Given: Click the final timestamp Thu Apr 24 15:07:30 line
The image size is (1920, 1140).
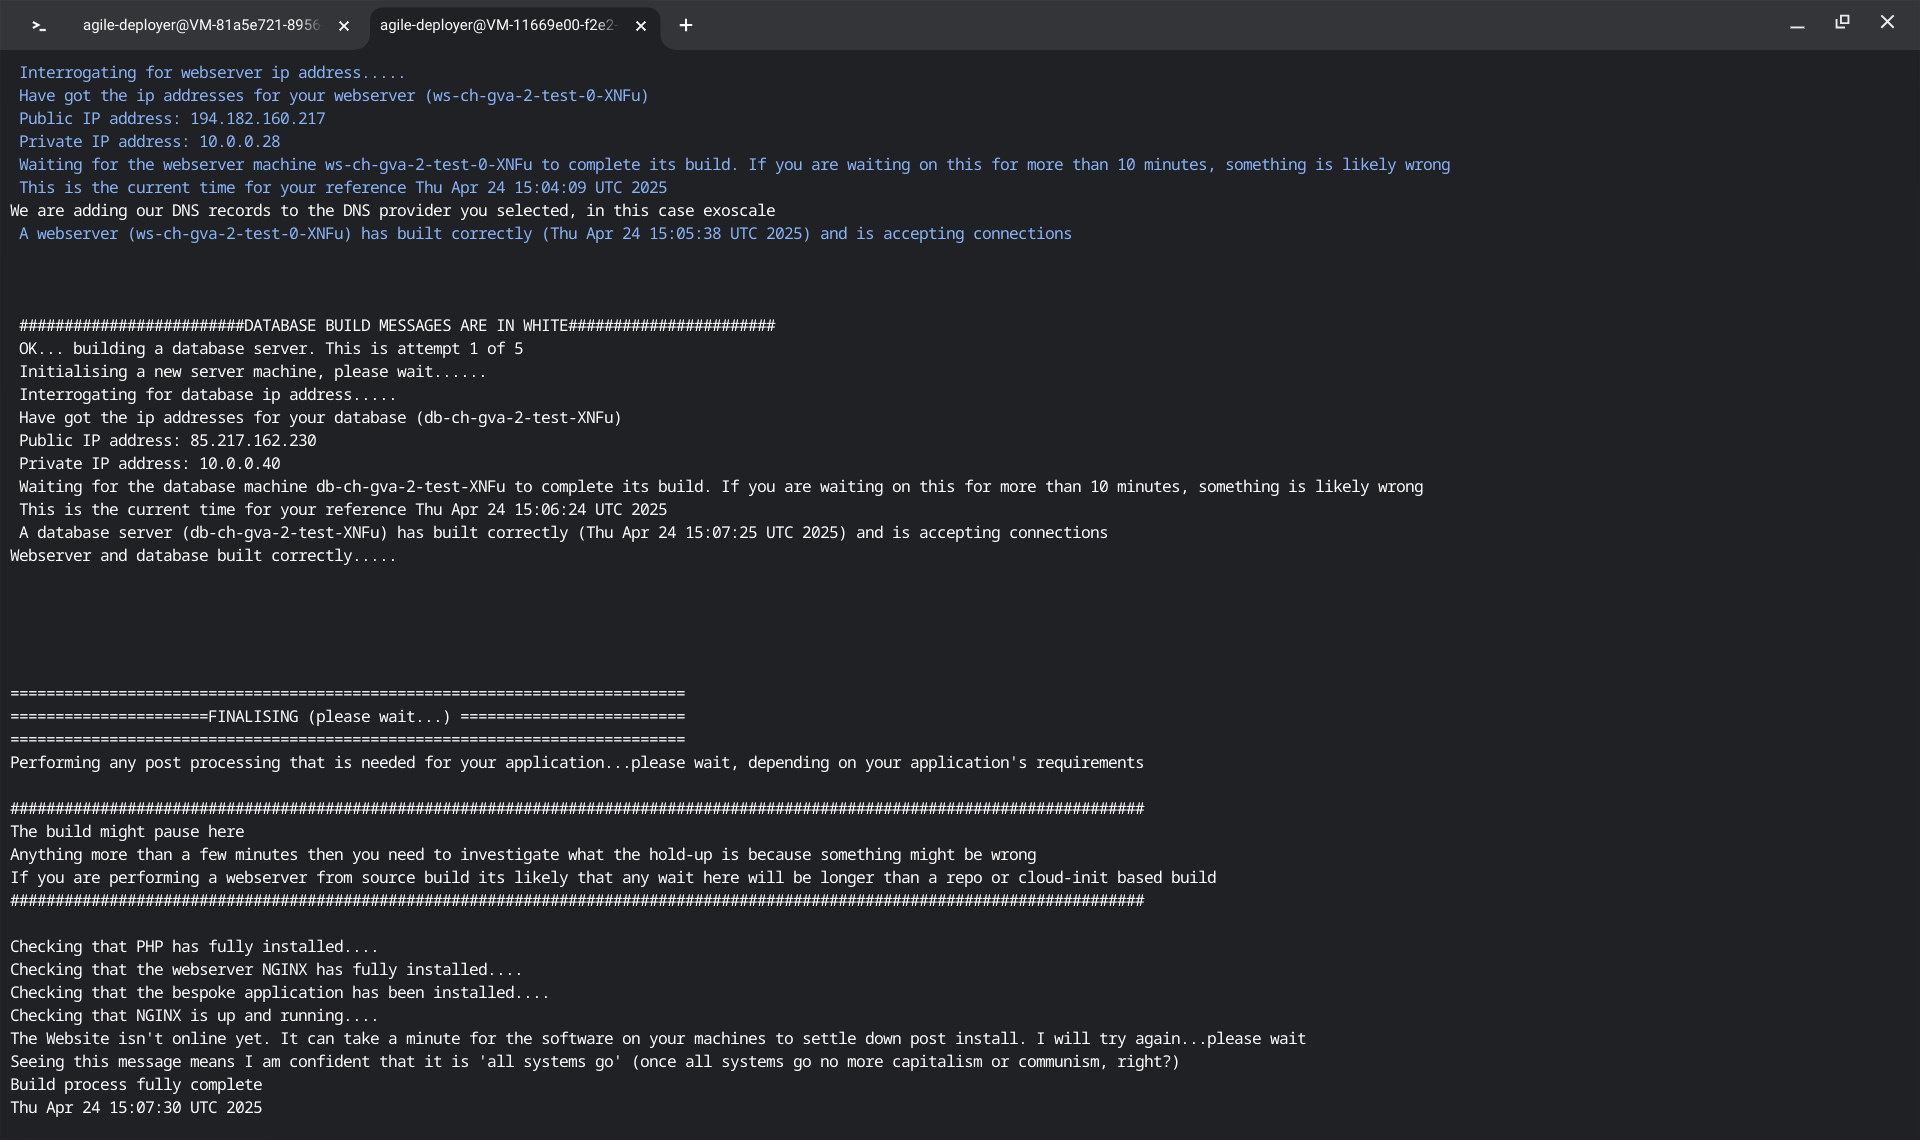Looking at the screenshot, I should point(136,1107).
